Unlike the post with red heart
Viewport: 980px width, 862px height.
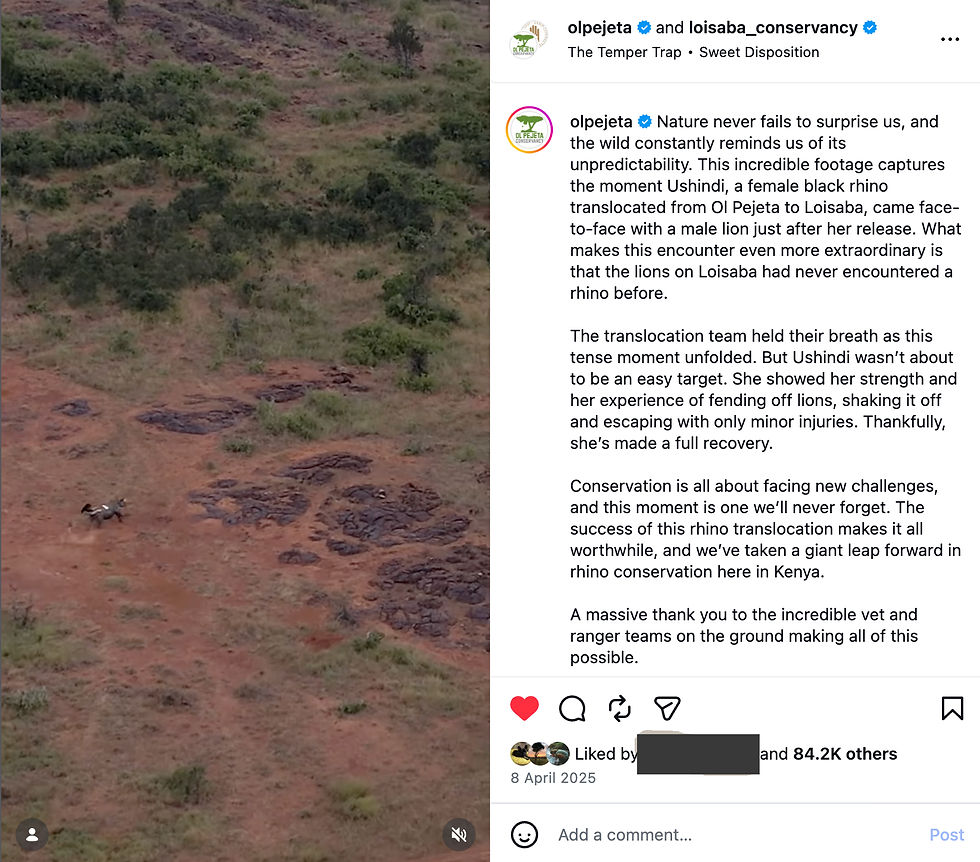(524, 708)
